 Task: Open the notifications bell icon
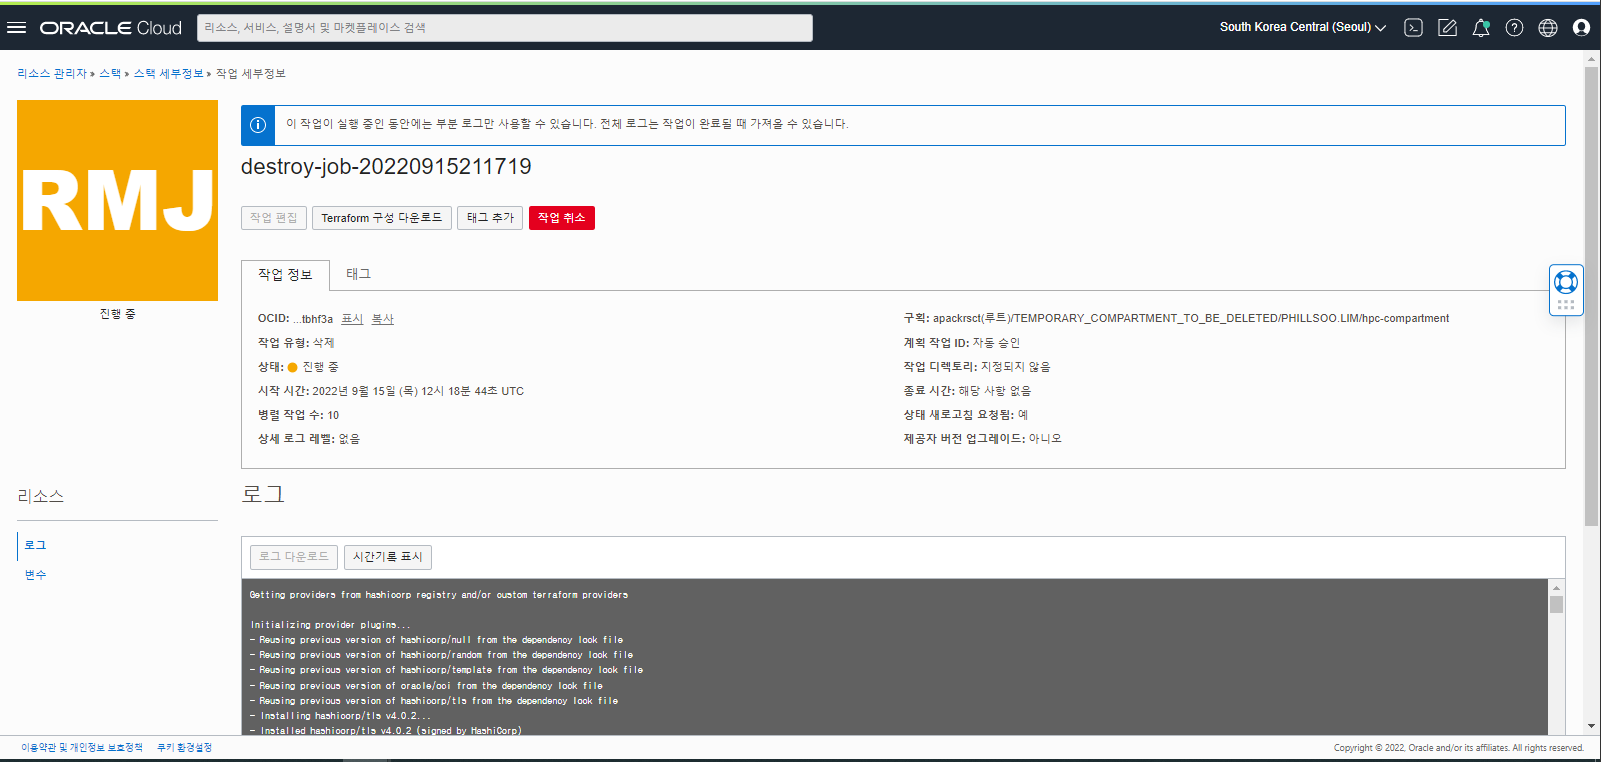pyautogui.click(x=1481, y=28)
